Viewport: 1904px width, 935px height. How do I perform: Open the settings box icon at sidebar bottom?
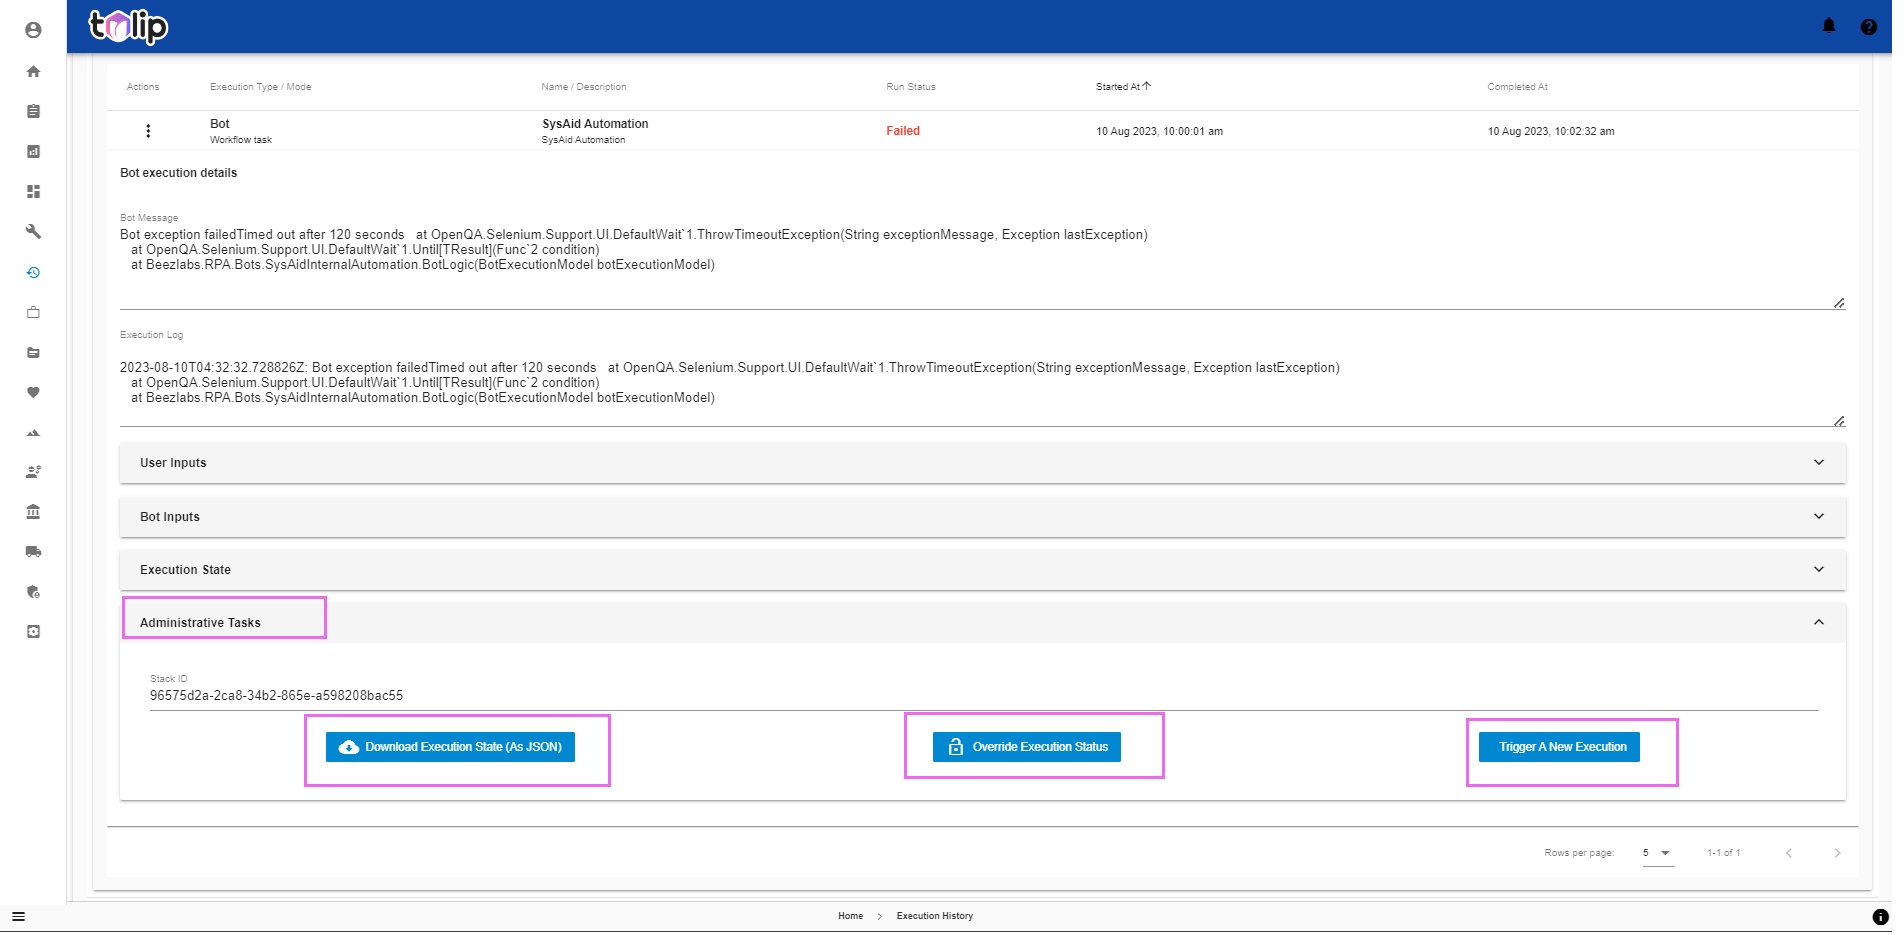[33, 631]
